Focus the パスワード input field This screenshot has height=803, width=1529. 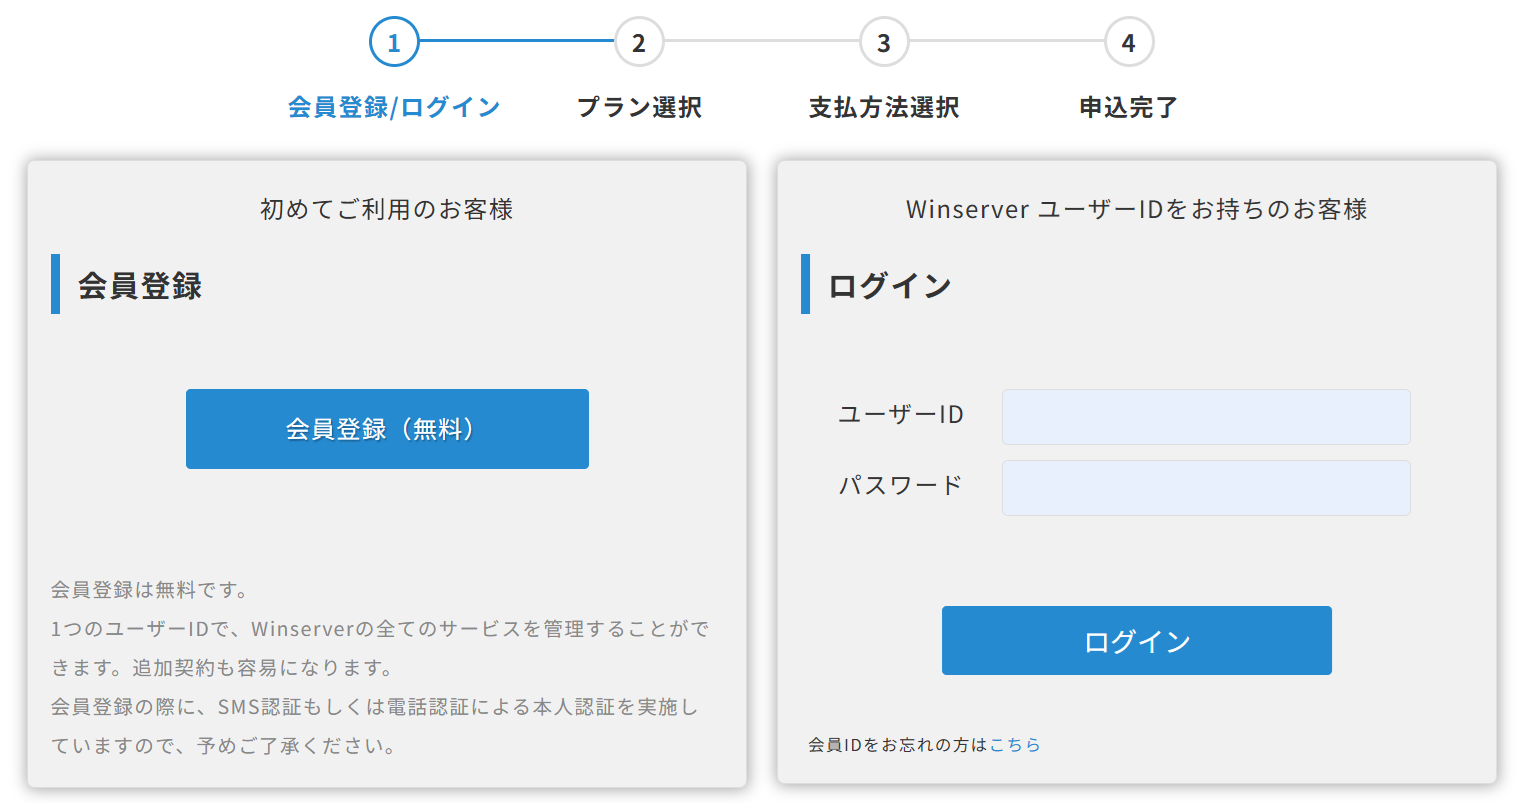pos(1206,488)
